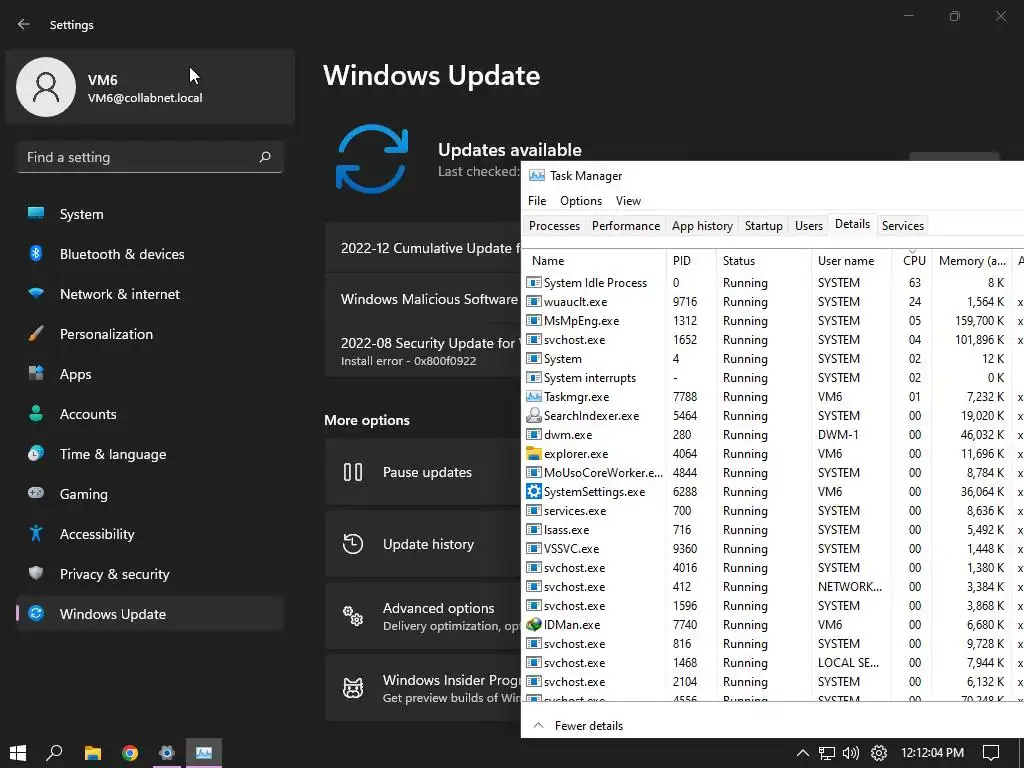Open File Explorer from taskbar
The height and width of the screenshot is (768, 1024).
pos(93,753)
